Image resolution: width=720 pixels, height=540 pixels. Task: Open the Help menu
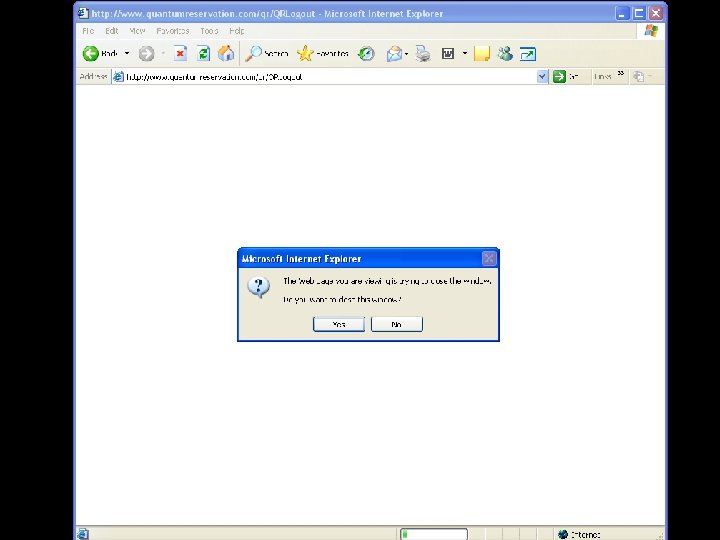coord(237,31)
